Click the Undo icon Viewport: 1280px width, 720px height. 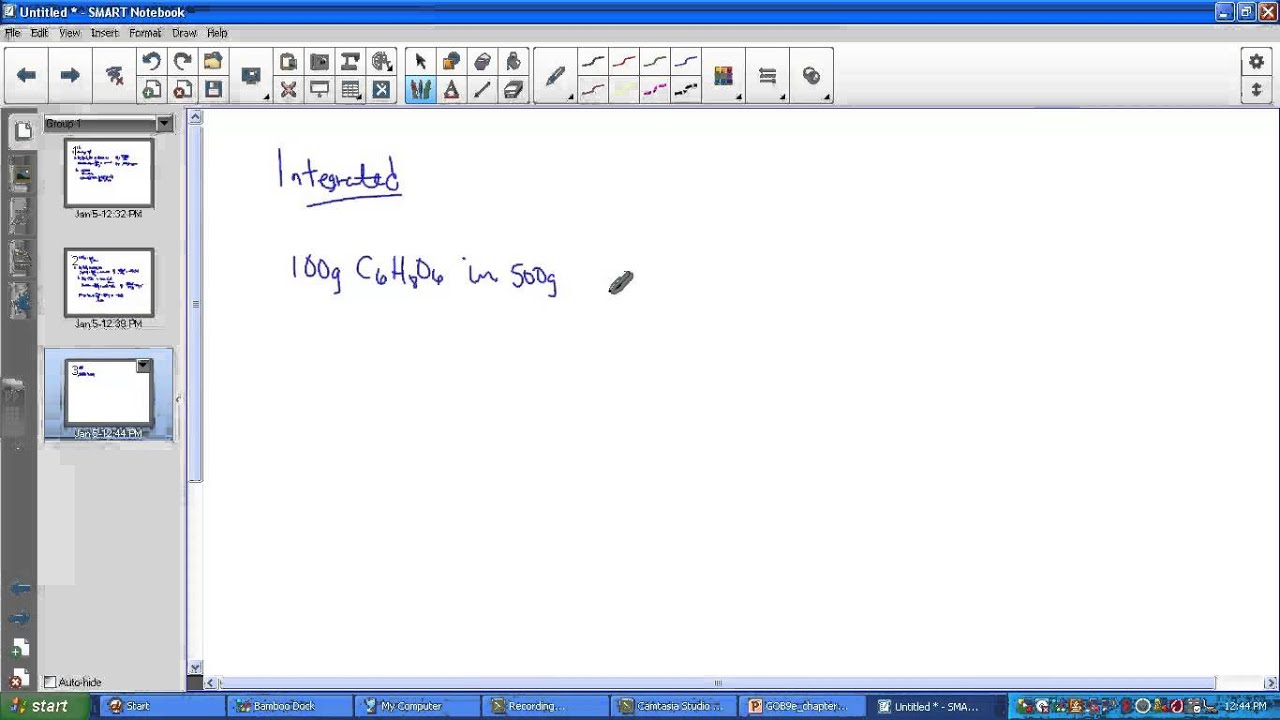tap(151, 62)
